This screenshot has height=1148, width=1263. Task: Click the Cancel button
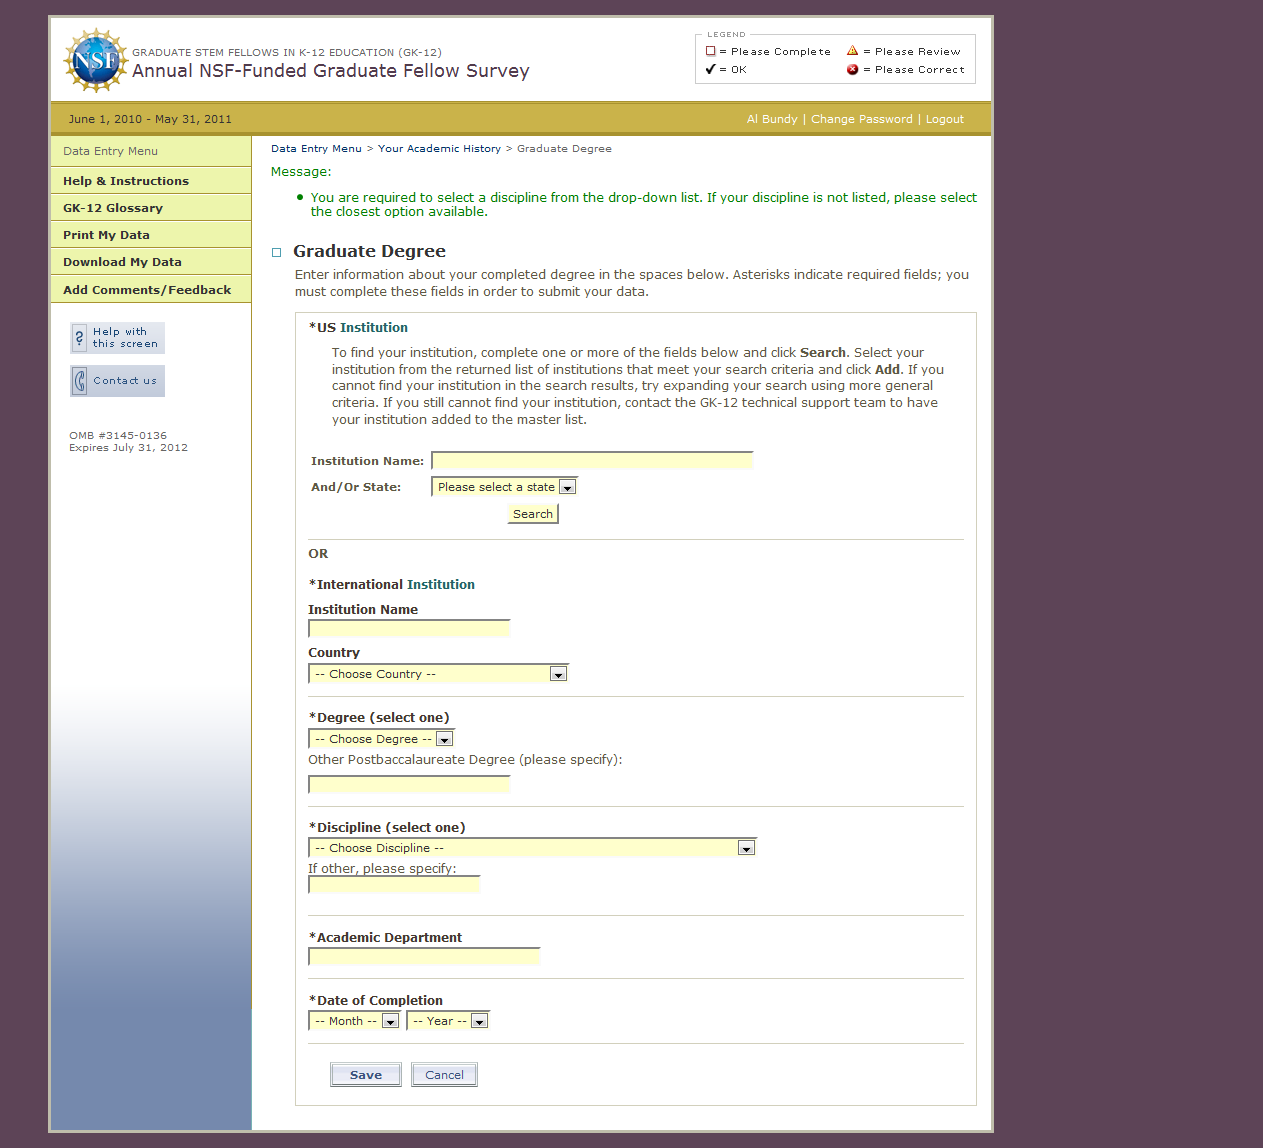click(444, 1075)
